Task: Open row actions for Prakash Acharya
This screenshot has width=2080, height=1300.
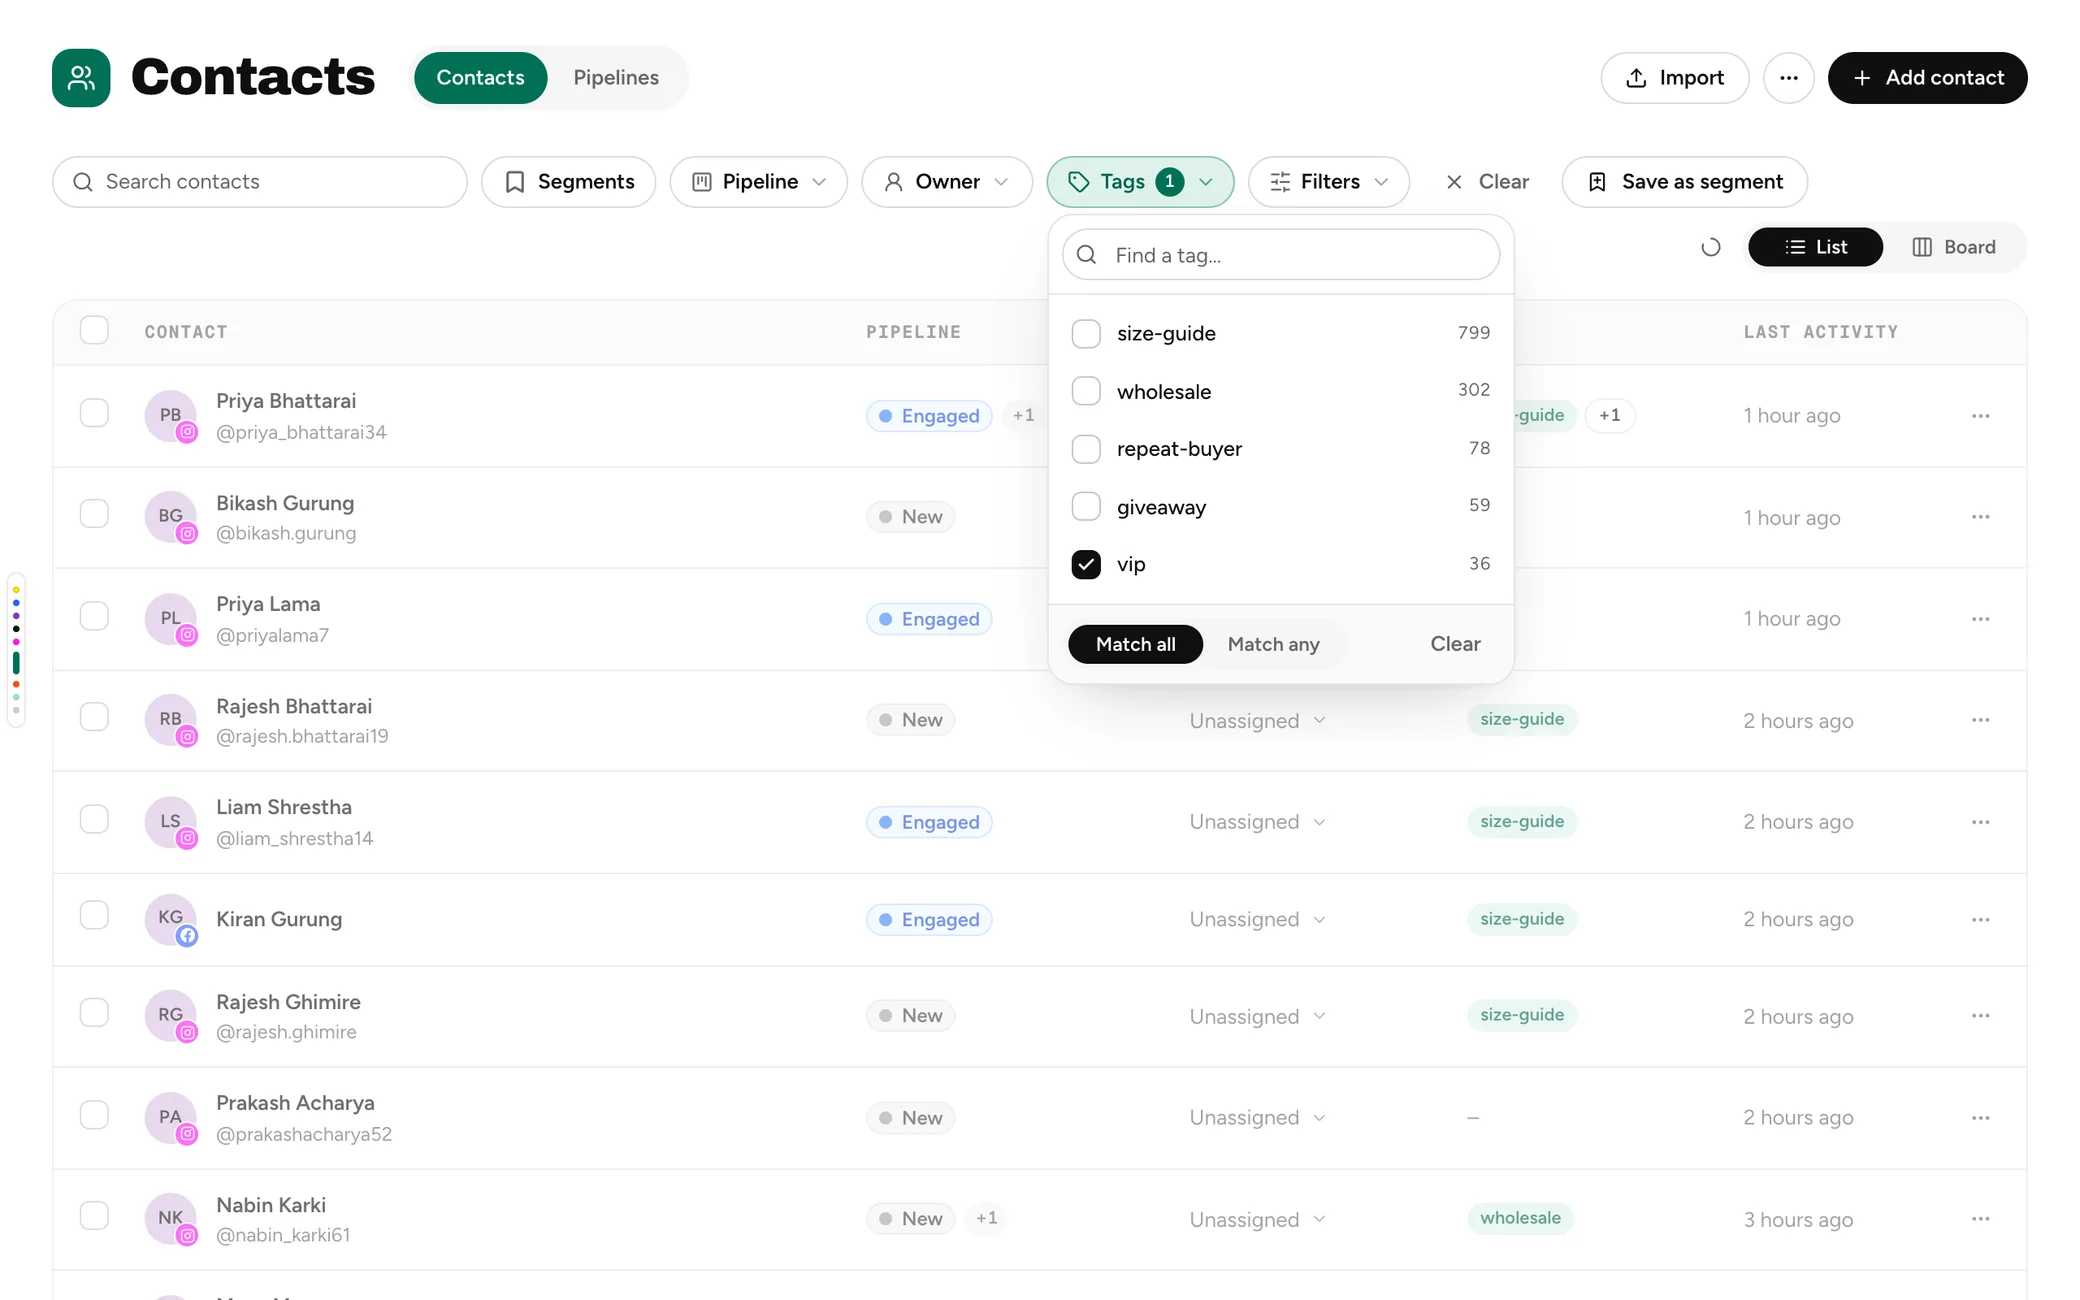Action: tap(1980, 1117)
